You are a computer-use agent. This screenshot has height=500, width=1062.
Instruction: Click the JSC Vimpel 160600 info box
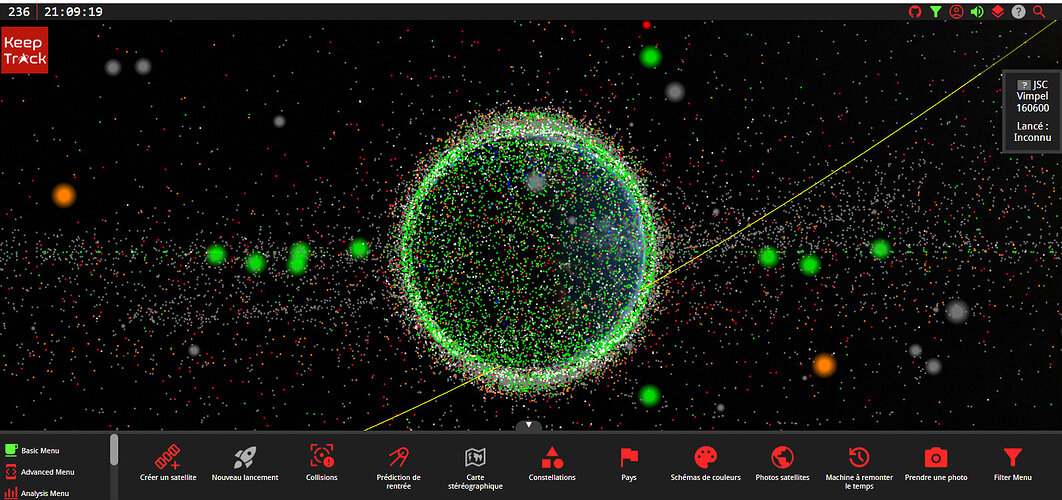[1032, 110]
